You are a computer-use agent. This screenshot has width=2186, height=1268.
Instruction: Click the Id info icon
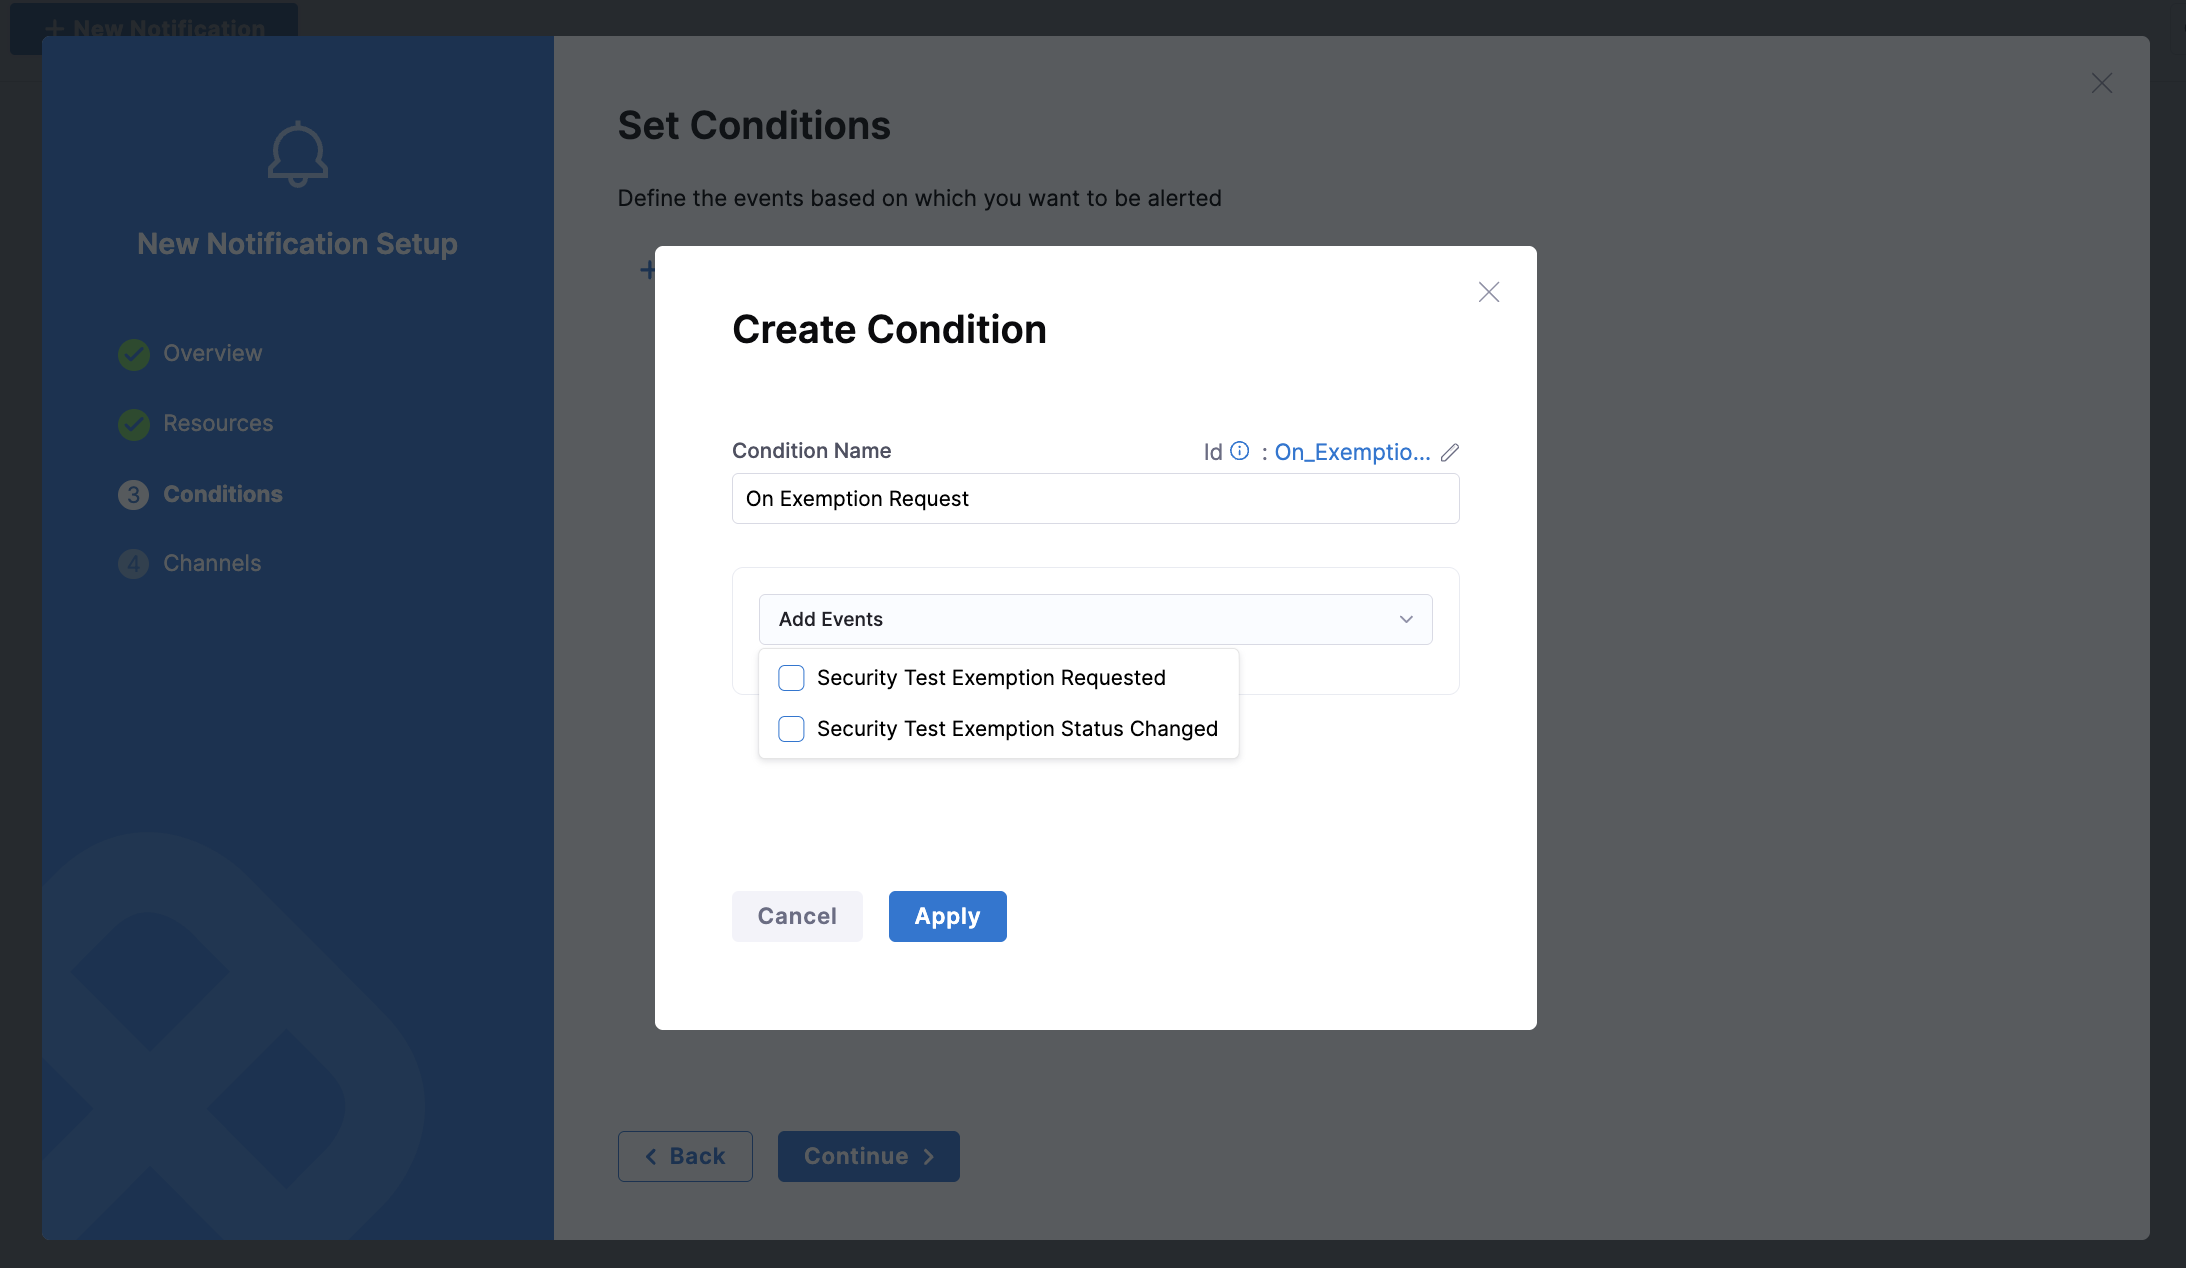(1239, 451)
